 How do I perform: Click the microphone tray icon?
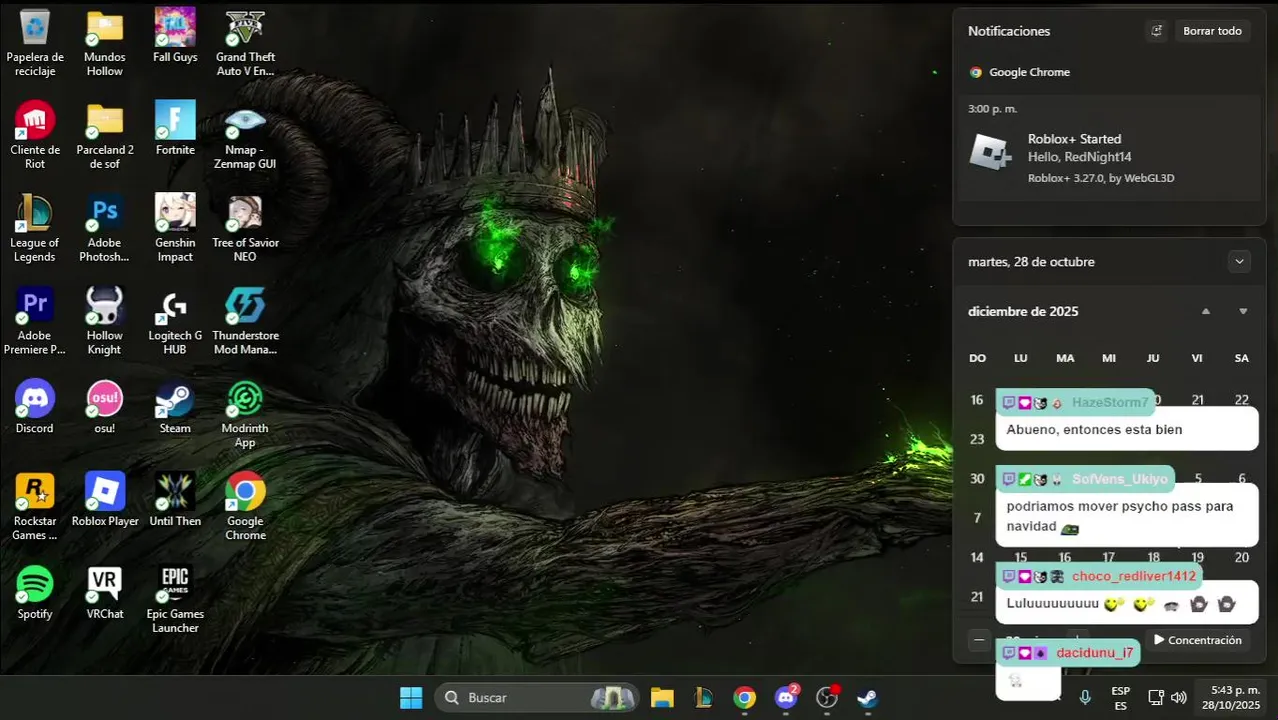tap(1085, 698)
